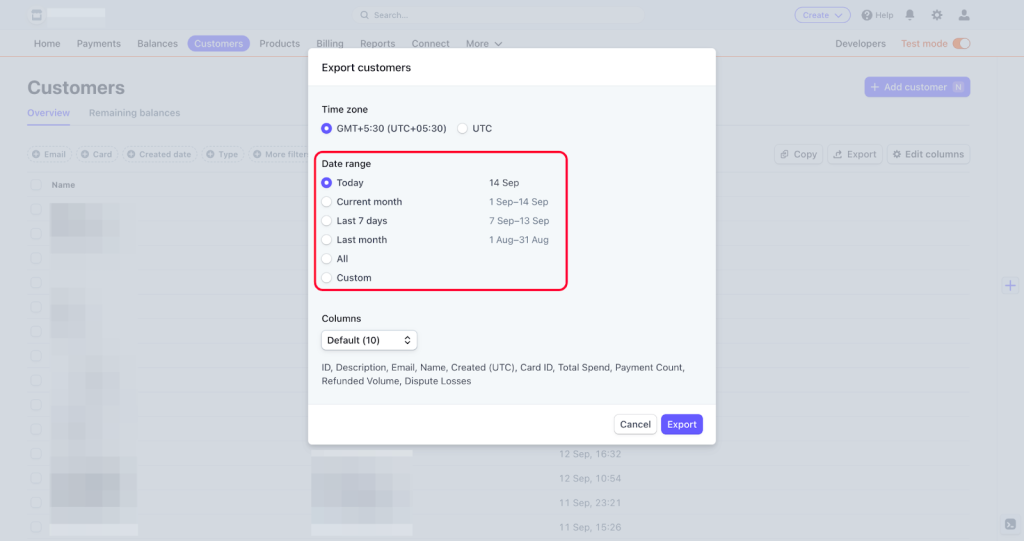1024x541 pixels.
Task: Switch to the Remaining balances tab
Action: (134, 113)
